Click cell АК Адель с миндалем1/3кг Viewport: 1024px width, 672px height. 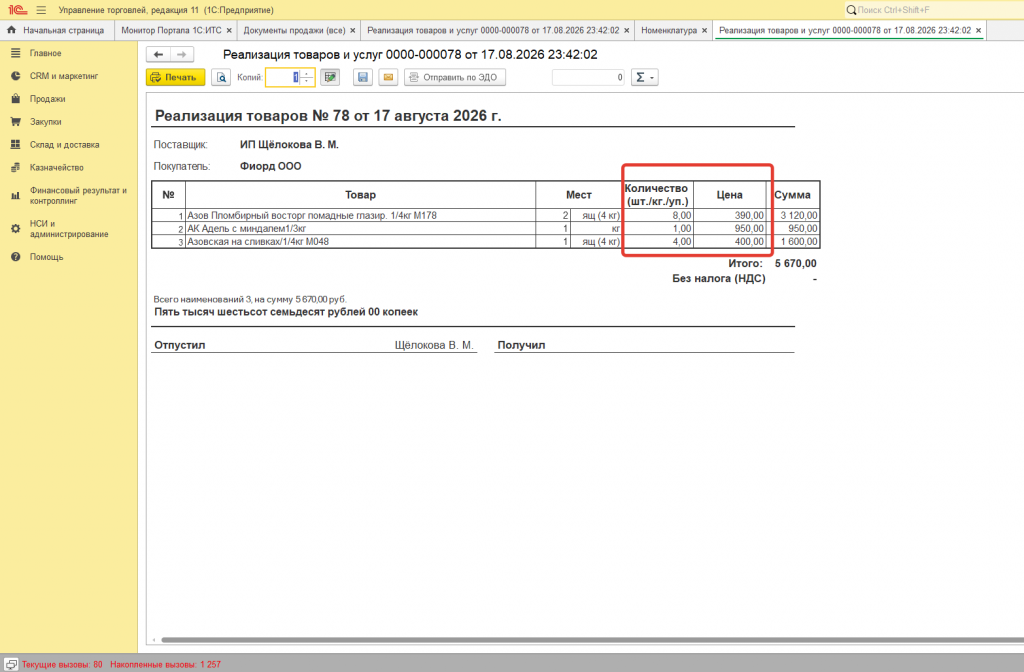(x=360, y=228)
